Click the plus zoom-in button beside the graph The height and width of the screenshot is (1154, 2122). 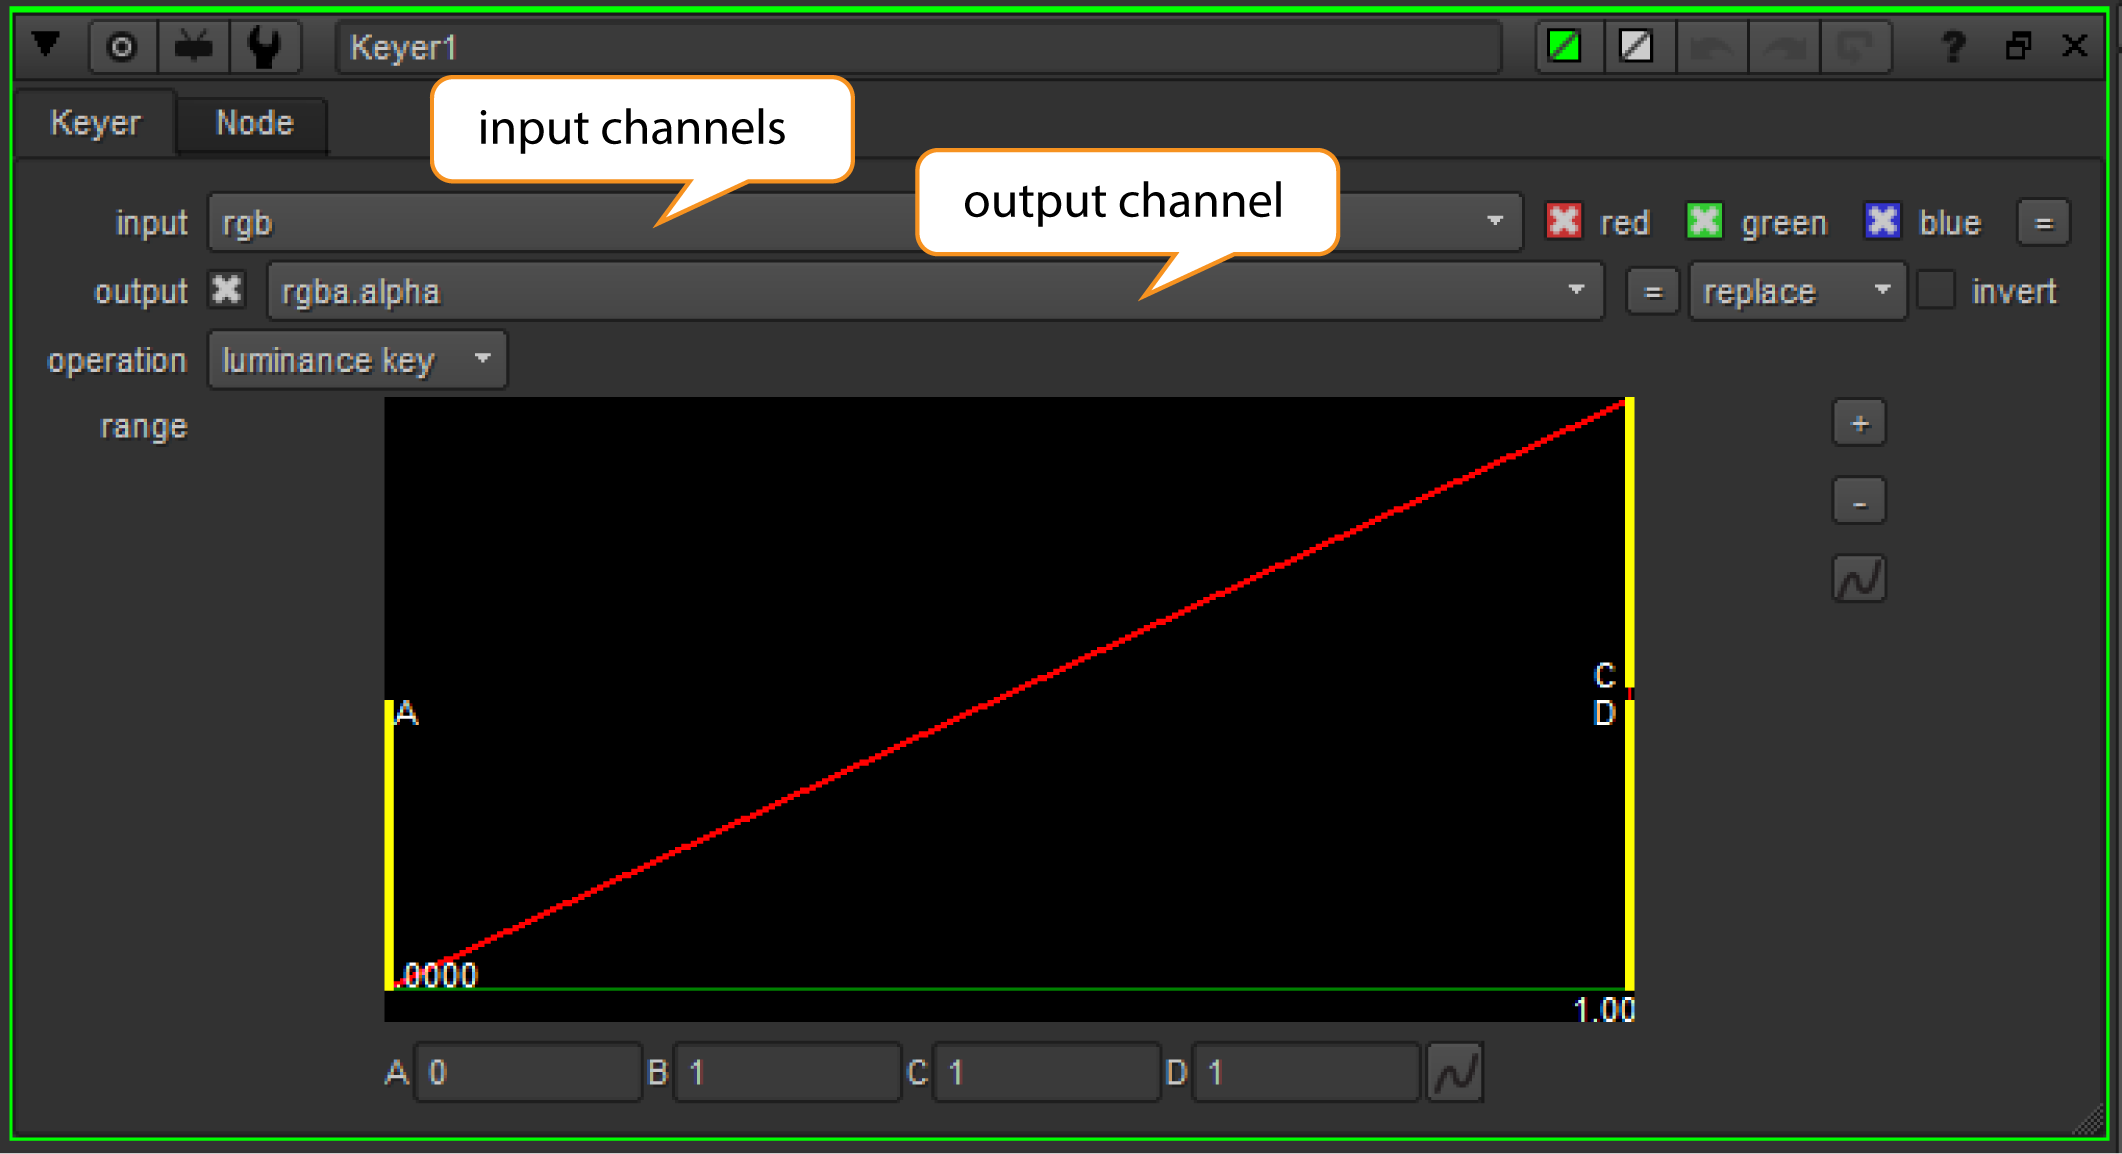point(1859,423)
